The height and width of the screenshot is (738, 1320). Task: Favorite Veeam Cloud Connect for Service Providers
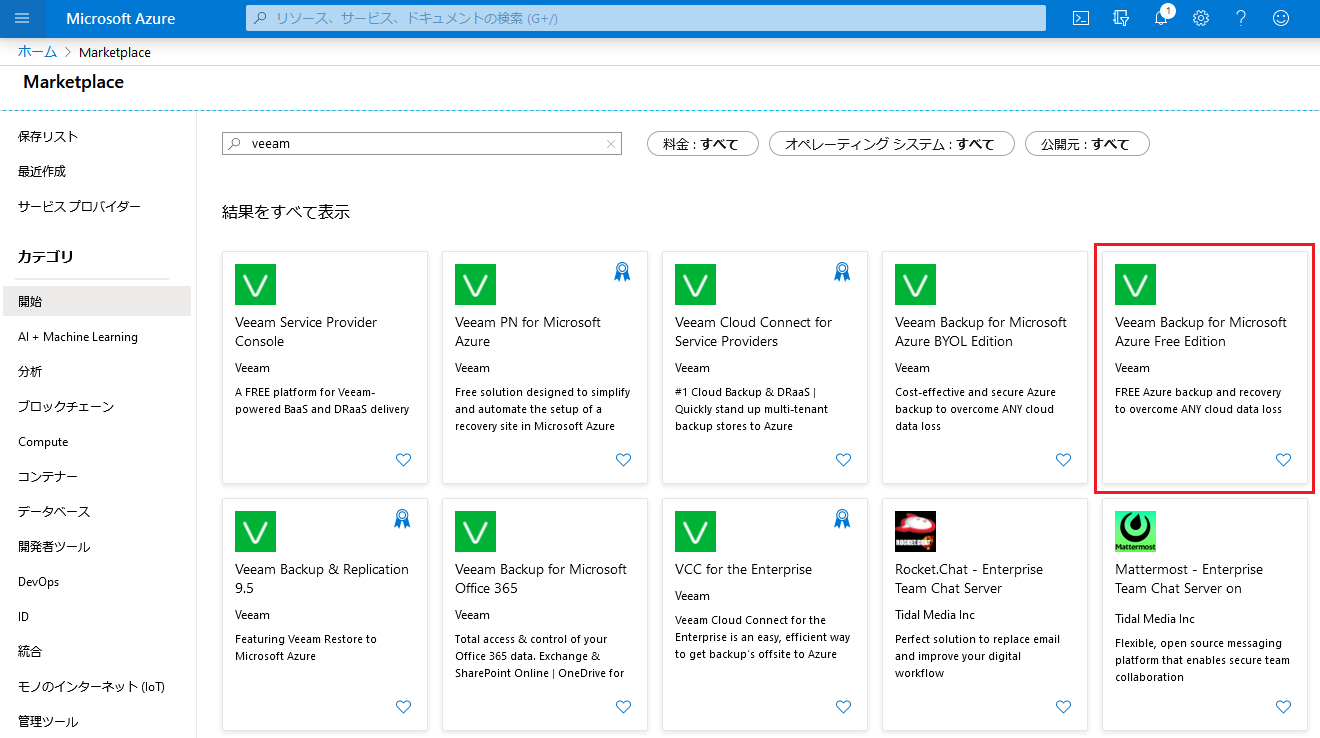coord(843,460)
